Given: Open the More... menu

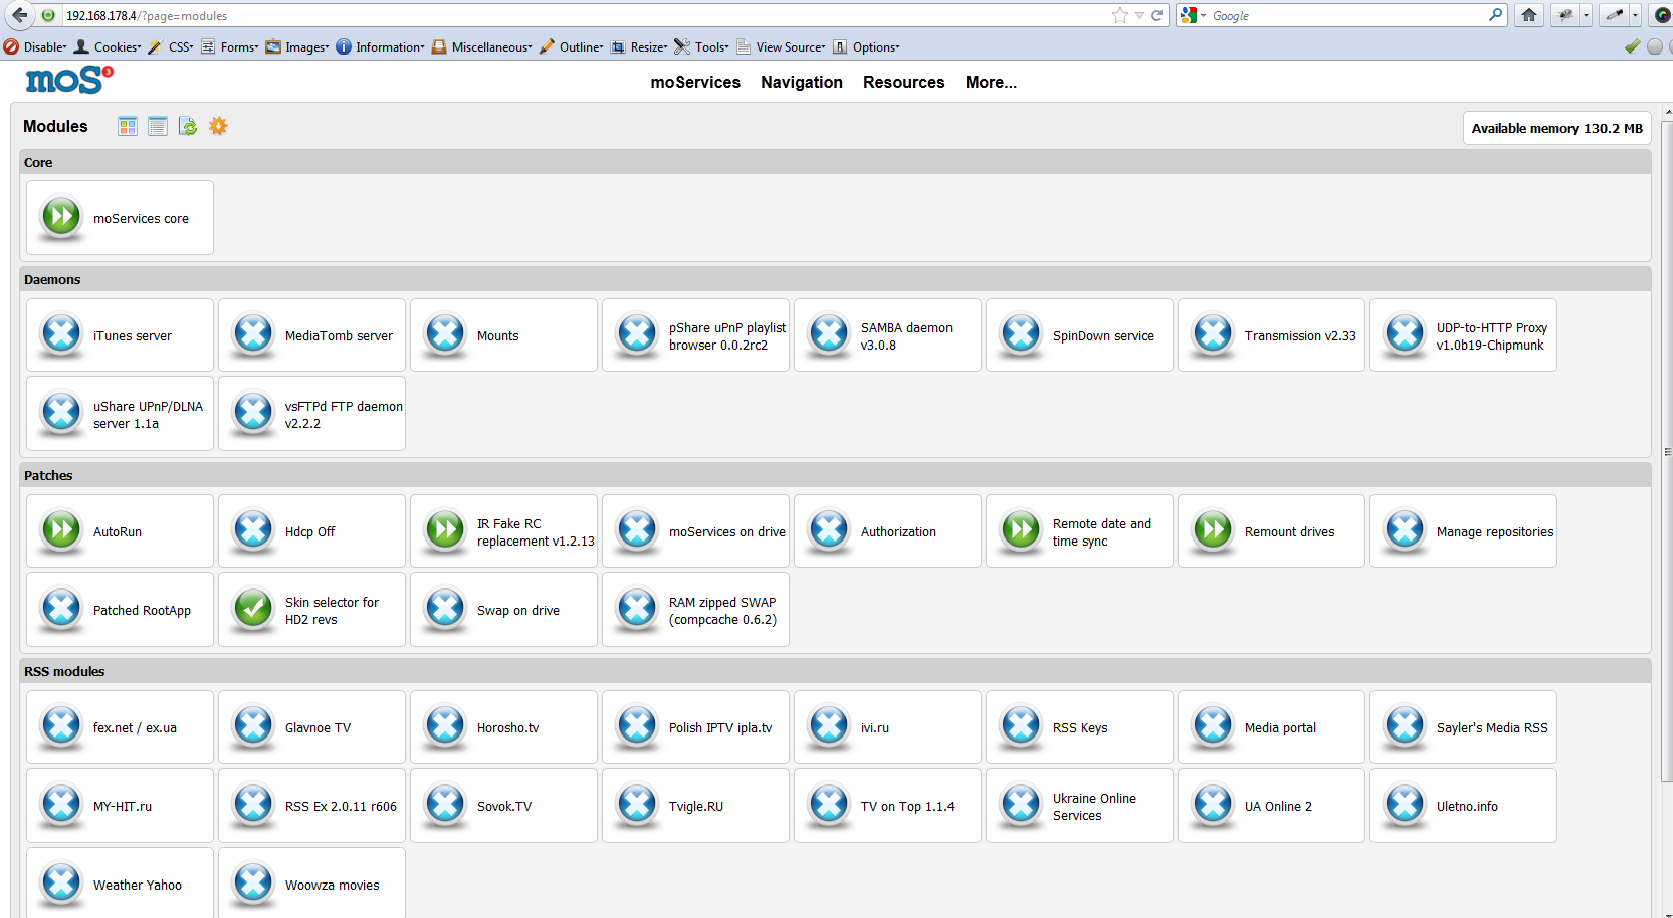Looking at the screenshot, I should (991, 82).
